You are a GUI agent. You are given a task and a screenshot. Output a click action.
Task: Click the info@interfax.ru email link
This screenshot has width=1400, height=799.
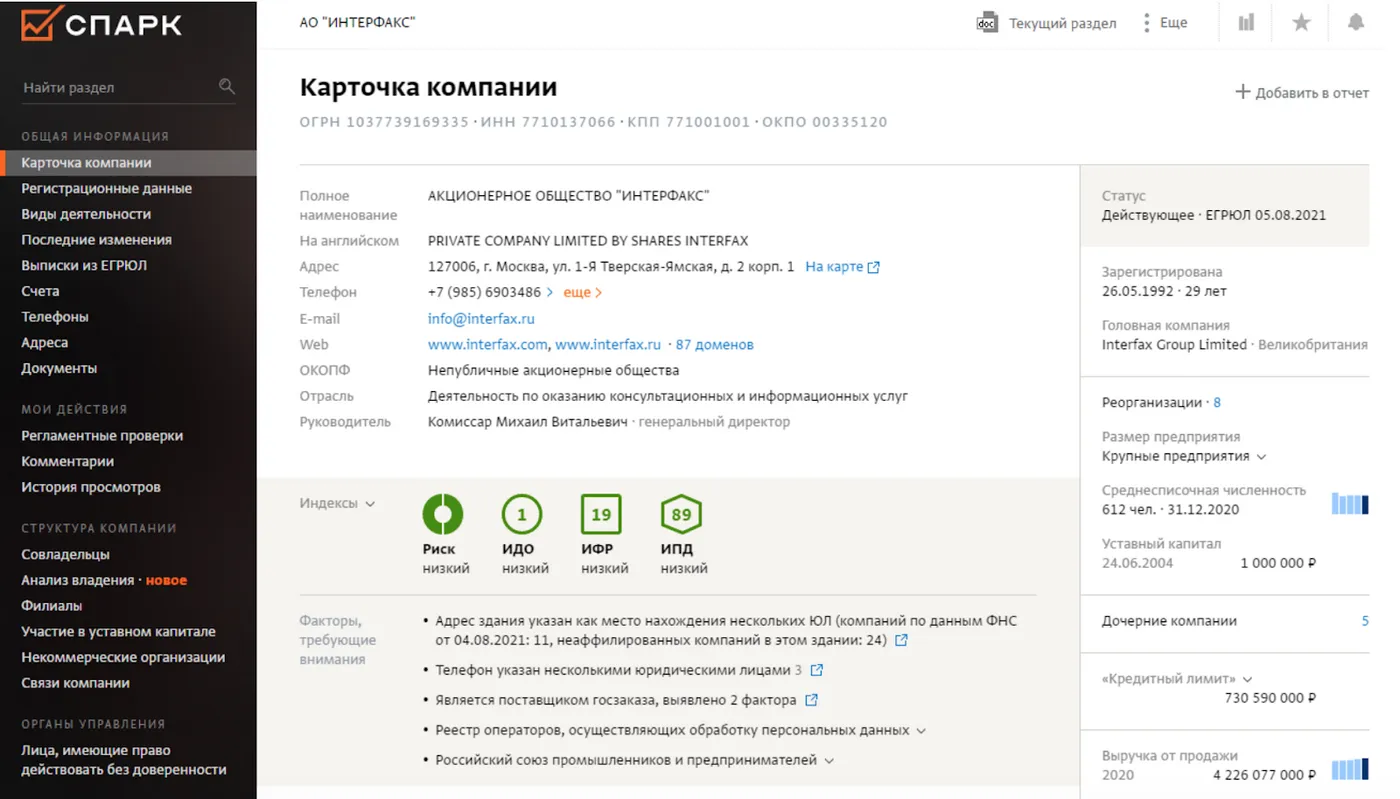pos(481,319)
